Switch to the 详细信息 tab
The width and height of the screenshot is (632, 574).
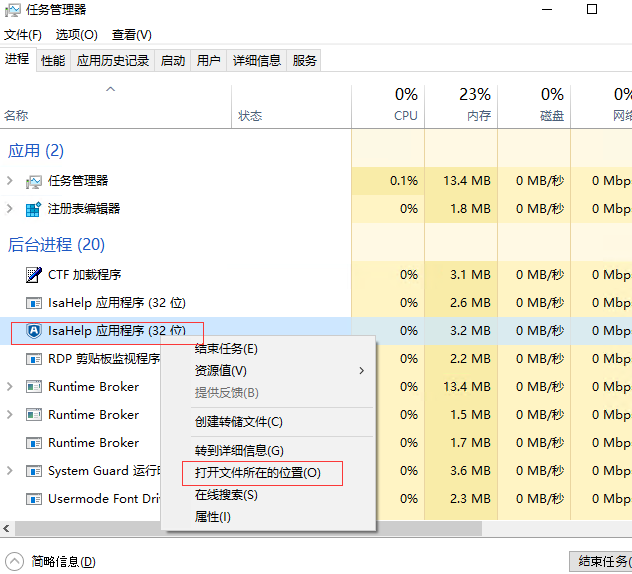point(257,61)
